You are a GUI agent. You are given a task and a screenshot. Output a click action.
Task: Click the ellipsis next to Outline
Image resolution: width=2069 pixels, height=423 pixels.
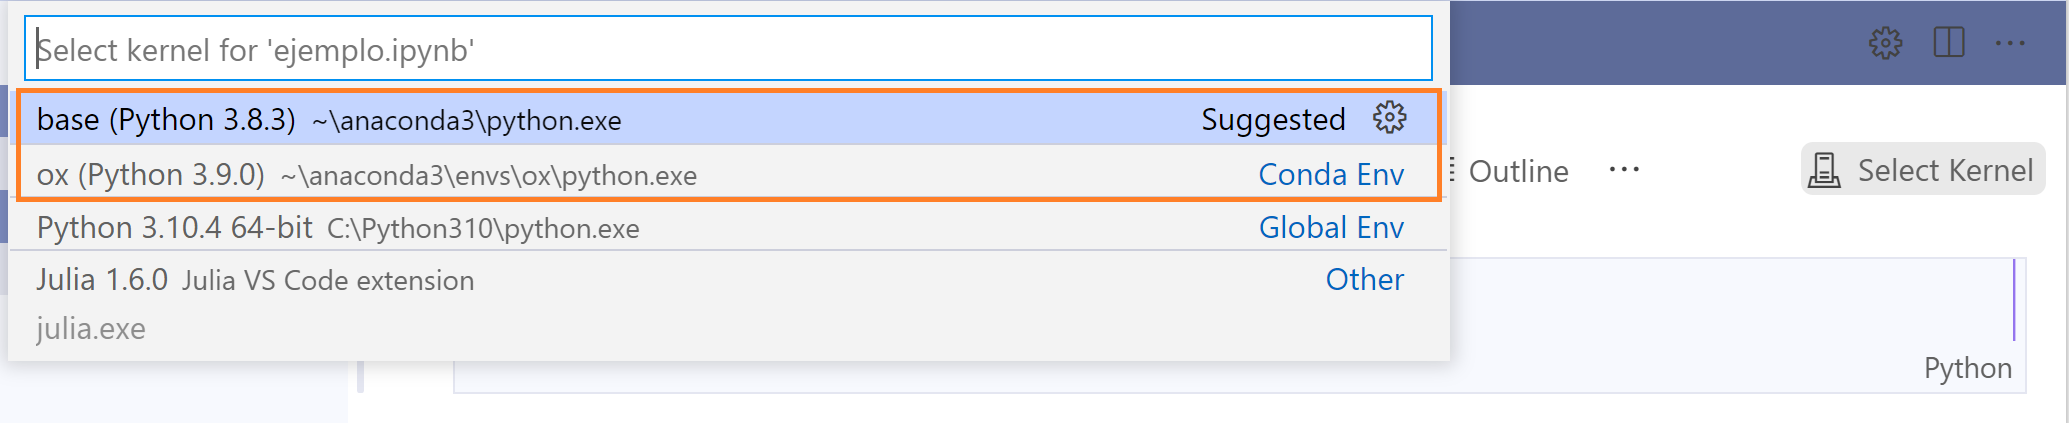(1623, 170)
